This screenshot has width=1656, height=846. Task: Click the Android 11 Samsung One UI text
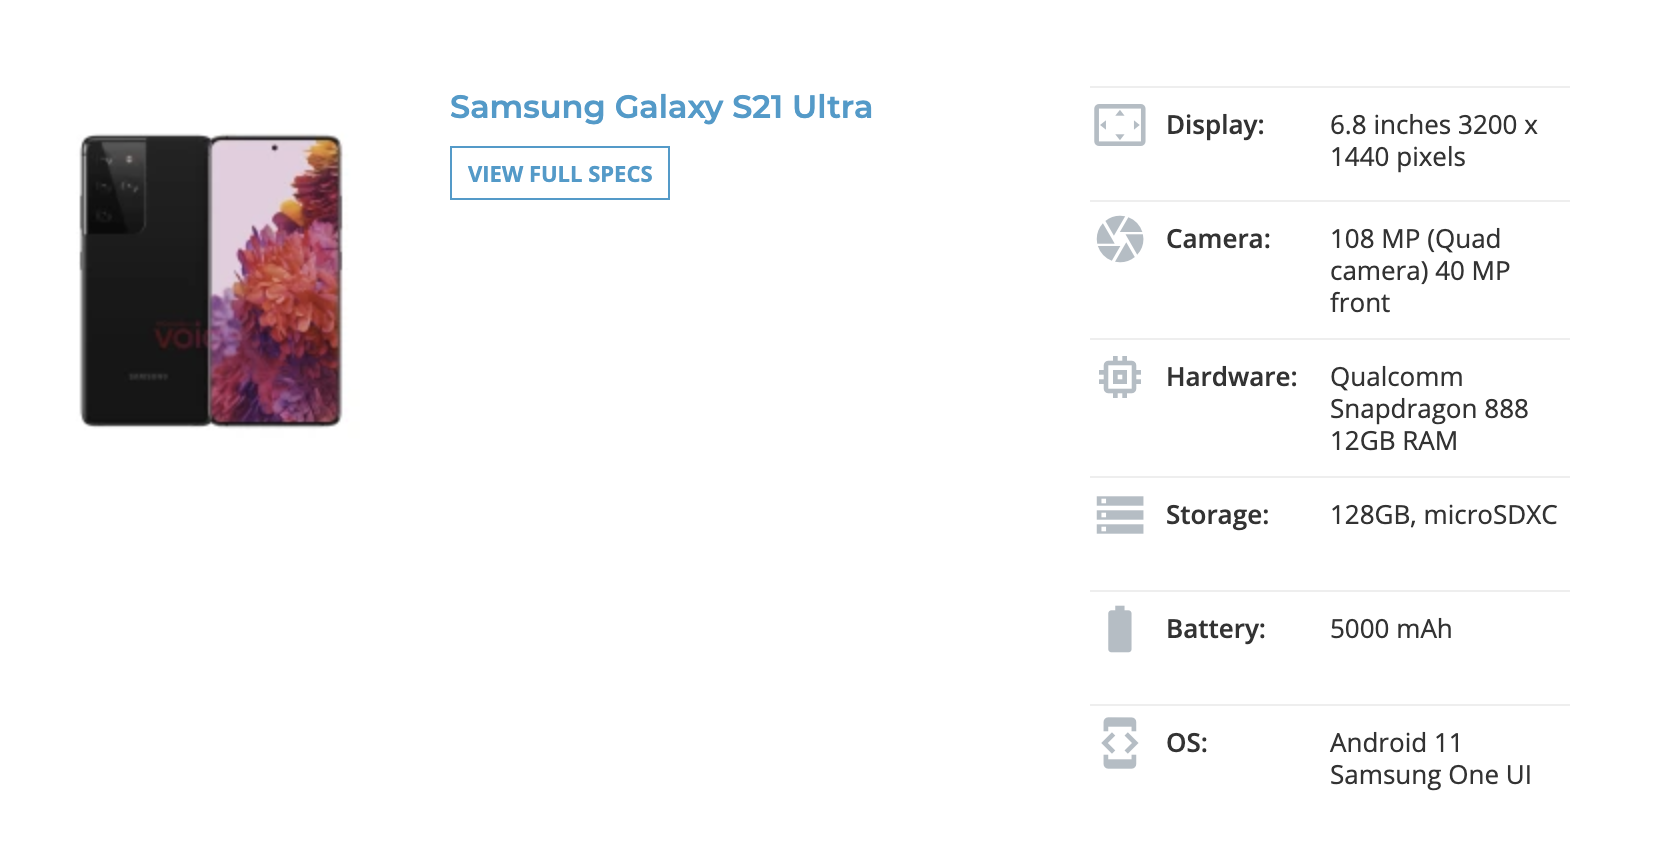pyautogui.click(x=1430, y=759)
